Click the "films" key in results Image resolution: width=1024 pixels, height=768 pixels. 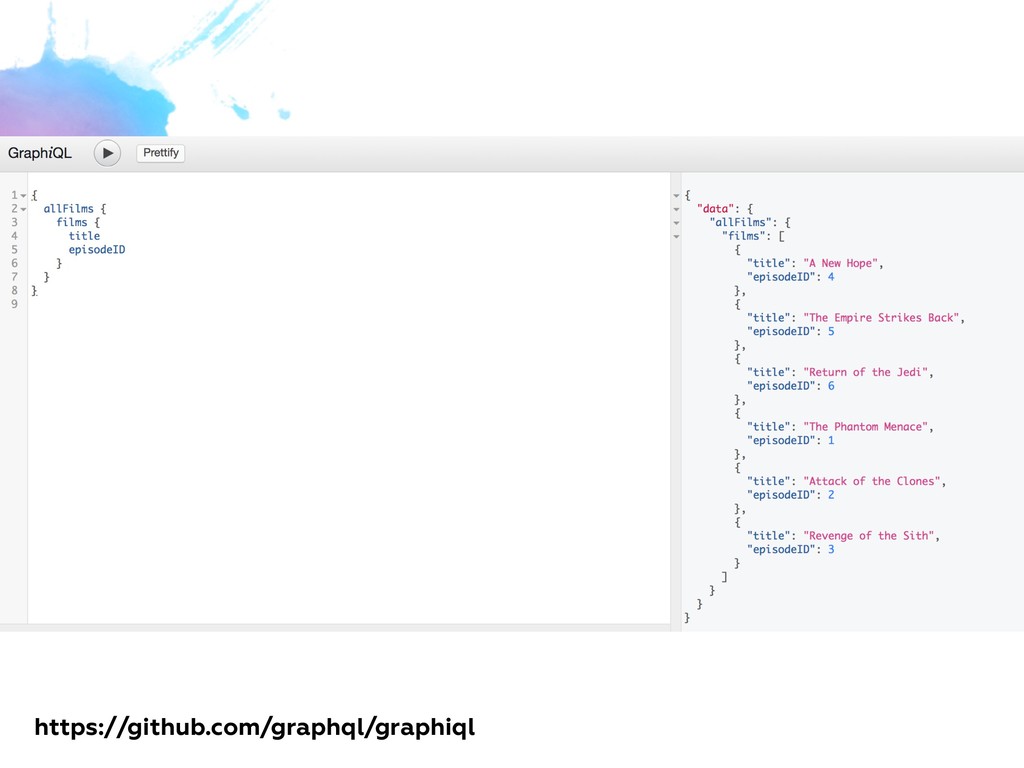tap(744, 236)
